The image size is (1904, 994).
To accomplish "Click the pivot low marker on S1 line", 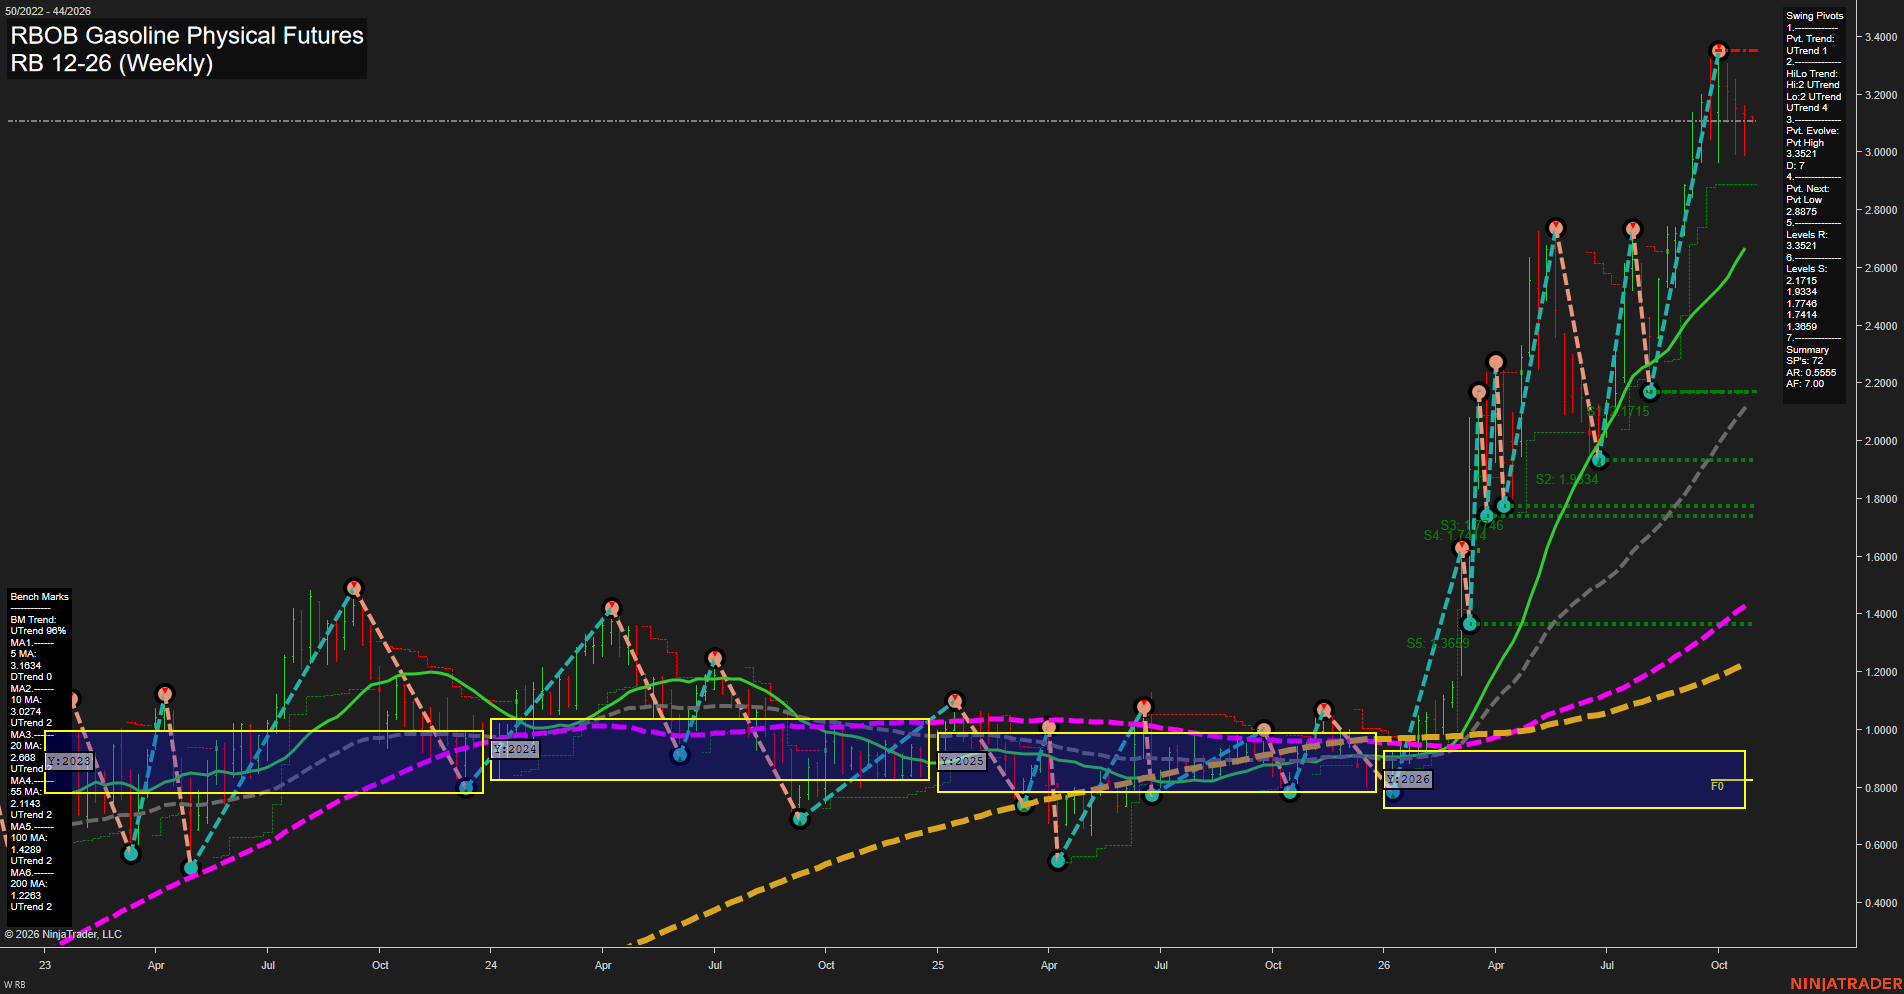I will (x=1650, y=391).
